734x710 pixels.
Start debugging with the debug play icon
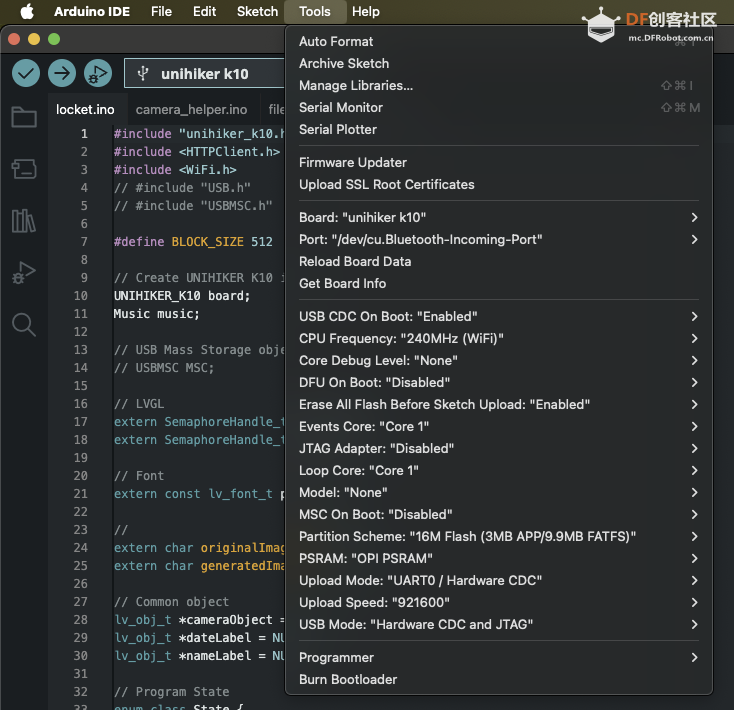click(x=98, y=73)
